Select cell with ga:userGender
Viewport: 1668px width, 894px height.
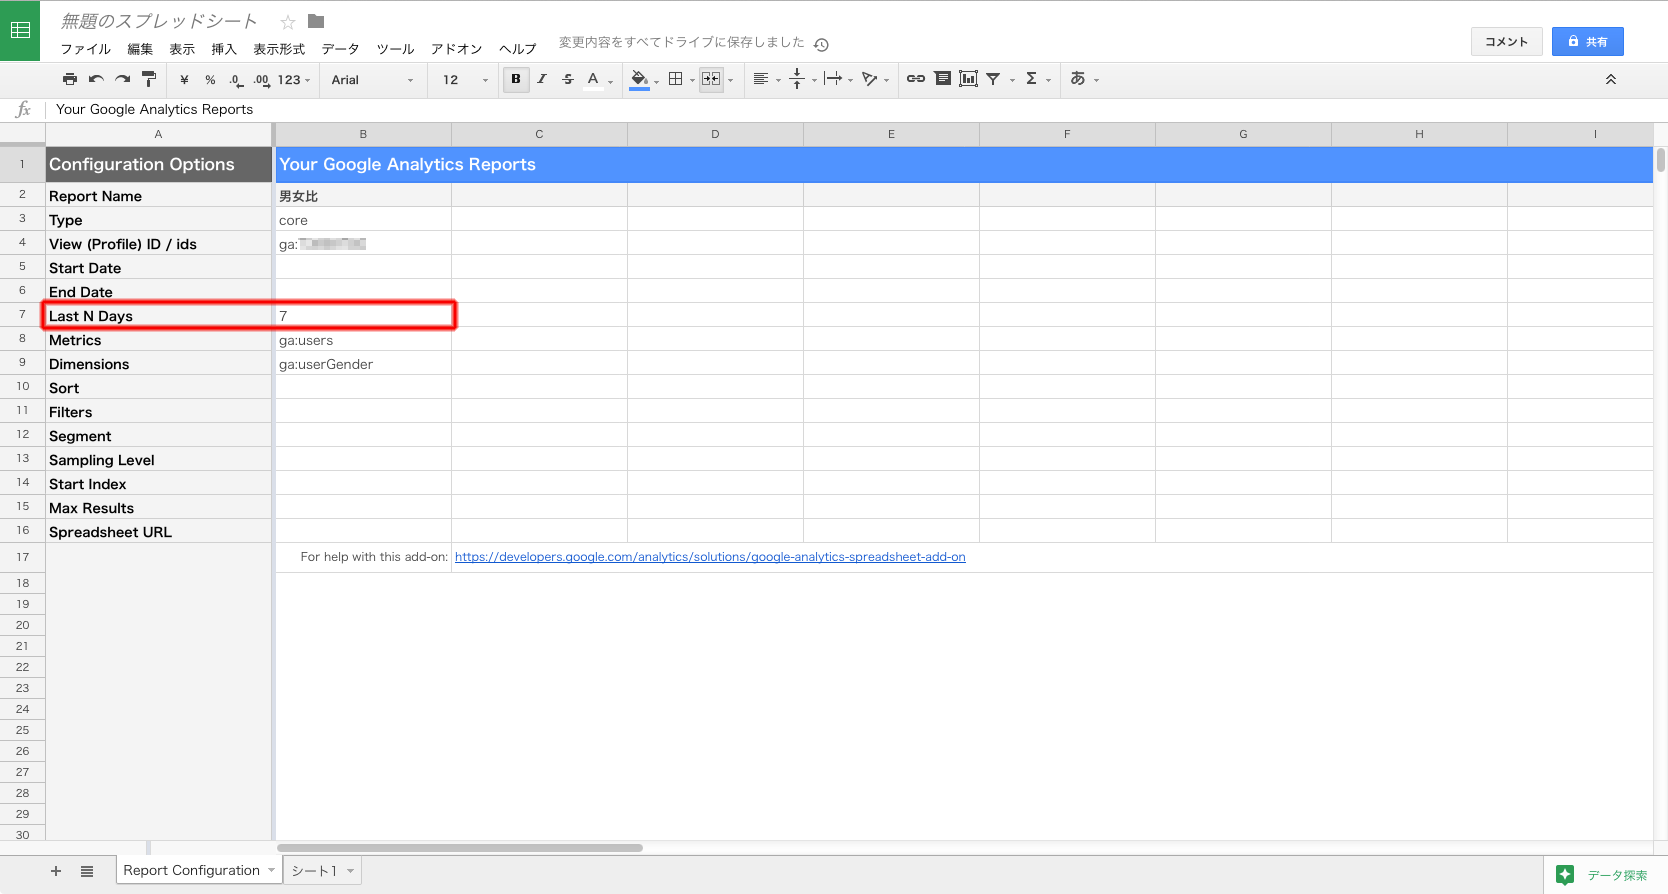(363, 364)
